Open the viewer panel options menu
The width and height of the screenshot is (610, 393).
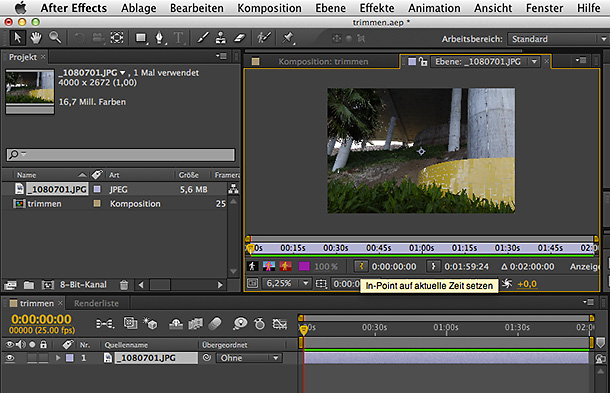click(x=581, y=60)
